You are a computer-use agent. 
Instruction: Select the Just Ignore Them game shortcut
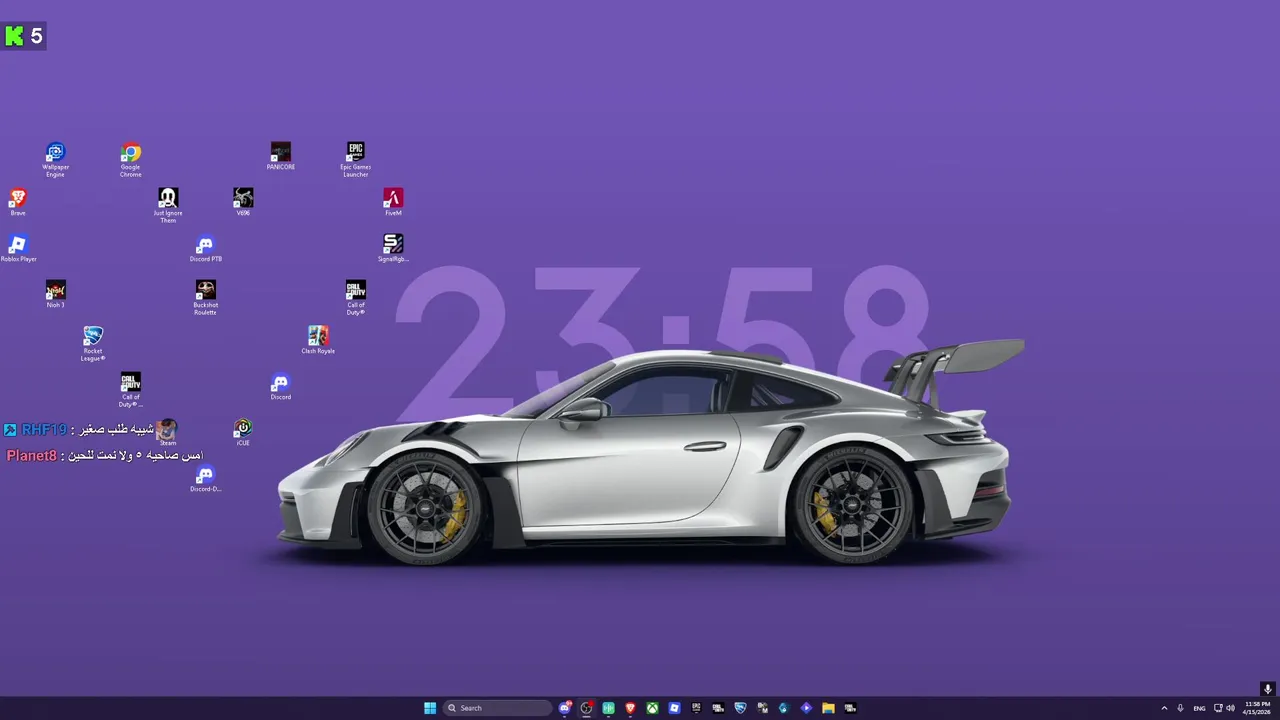(x=167, y=205)
